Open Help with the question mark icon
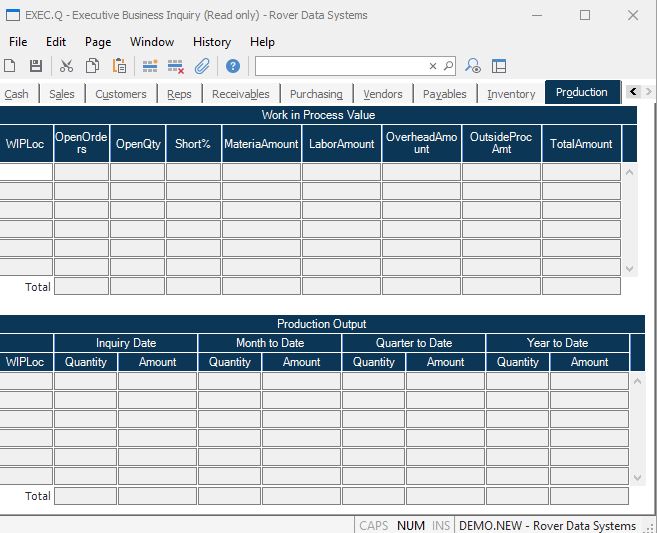Viewport: 657px width, 533px height. click(233, 66)
